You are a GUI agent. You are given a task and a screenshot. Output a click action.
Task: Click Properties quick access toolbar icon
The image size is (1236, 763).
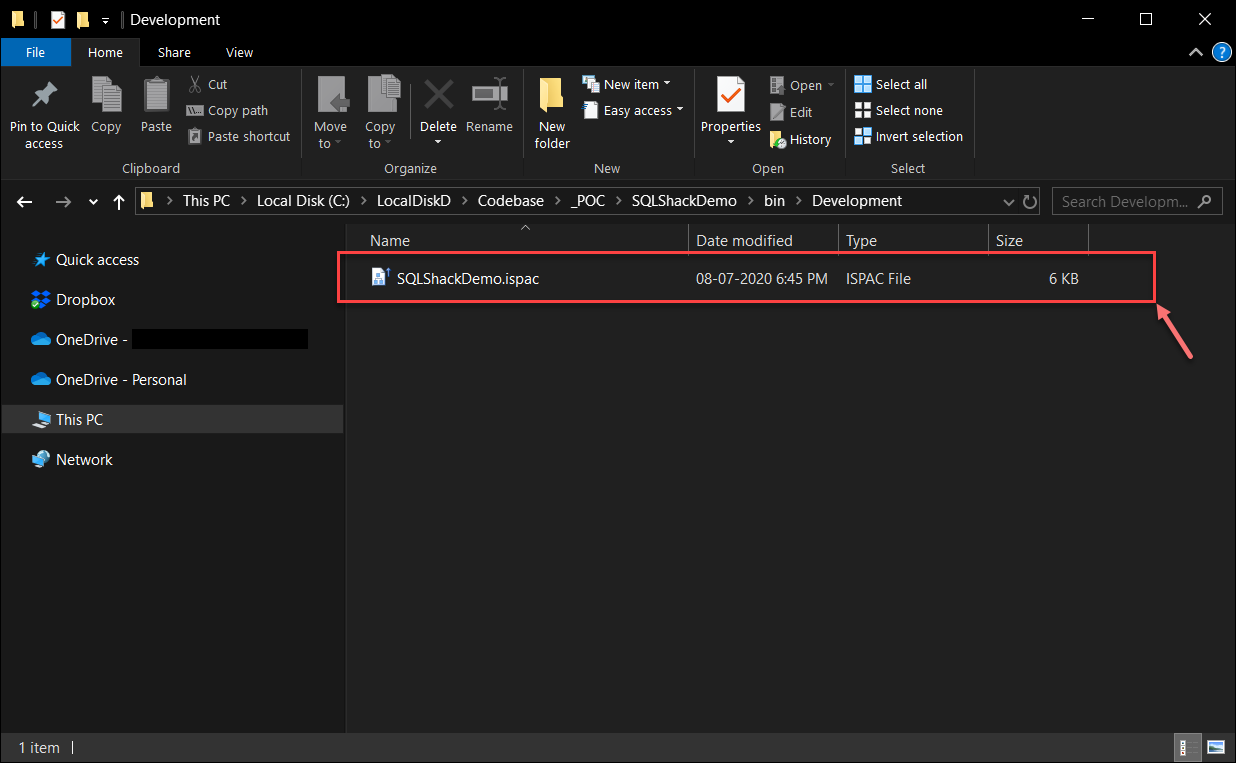coord(58,20)
